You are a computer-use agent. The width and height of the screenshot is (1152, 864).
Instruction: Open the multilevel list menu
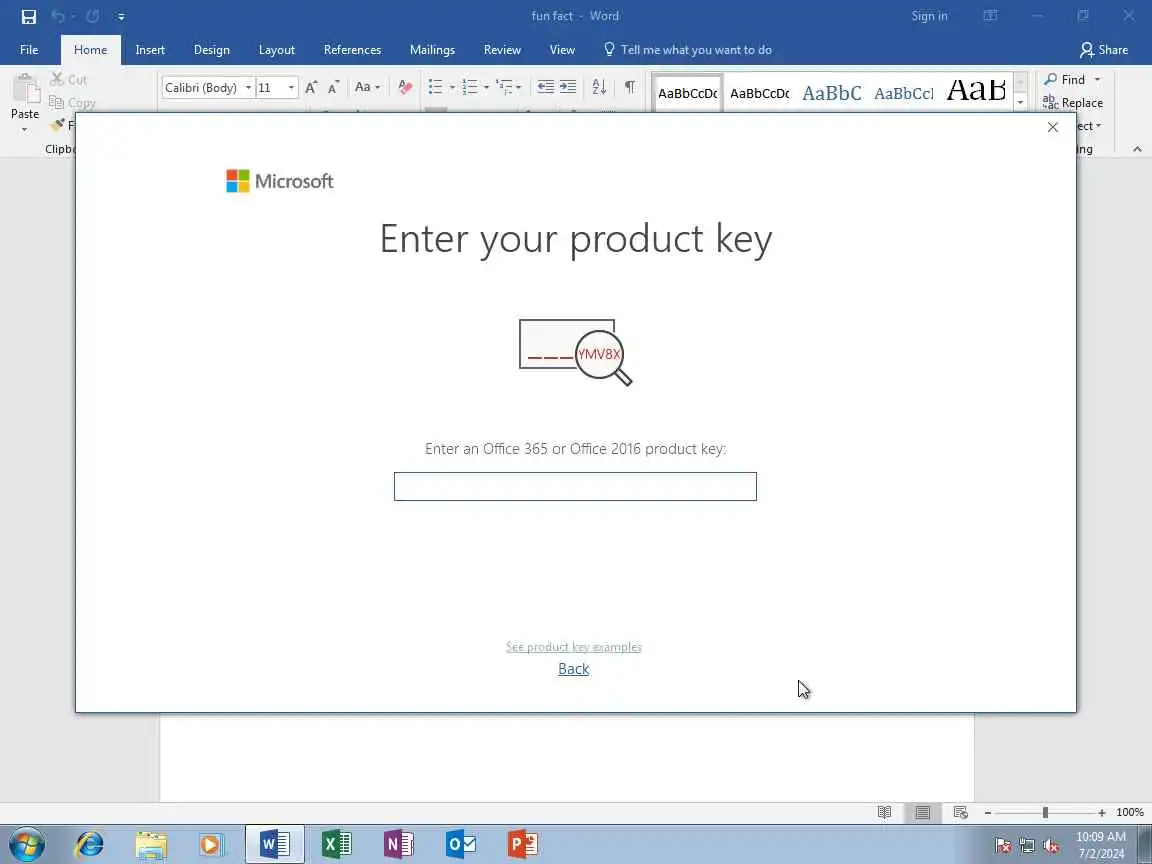pos(508,87)
